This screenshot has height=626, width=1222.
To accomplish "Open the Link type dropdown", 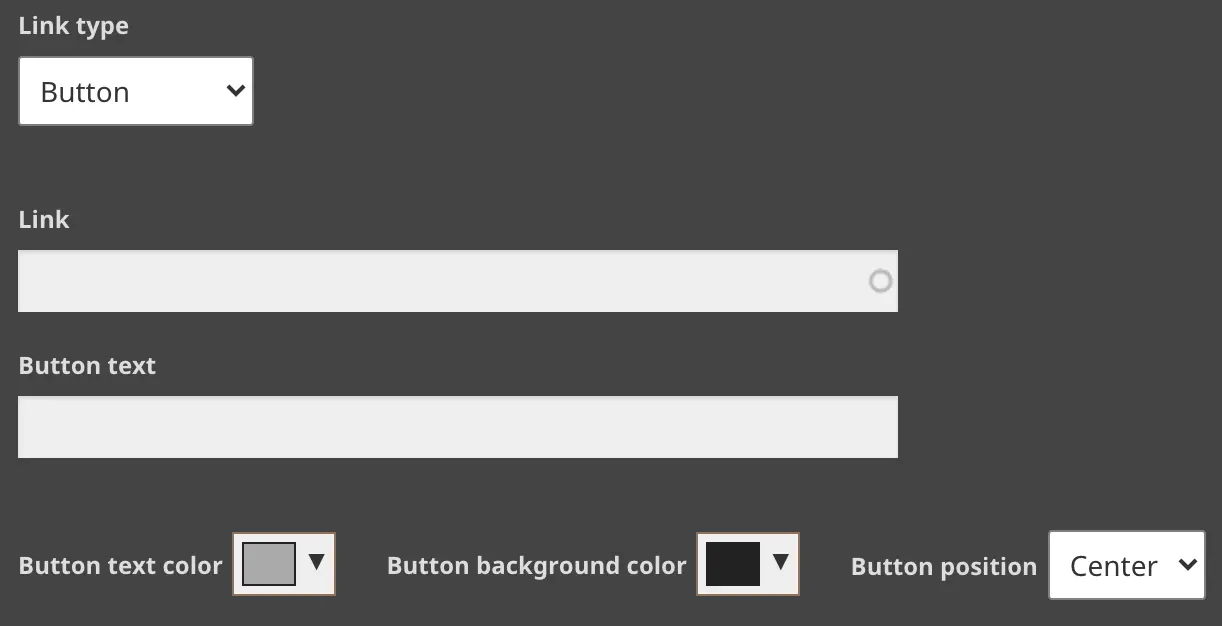I will click(x=136, y=91).
